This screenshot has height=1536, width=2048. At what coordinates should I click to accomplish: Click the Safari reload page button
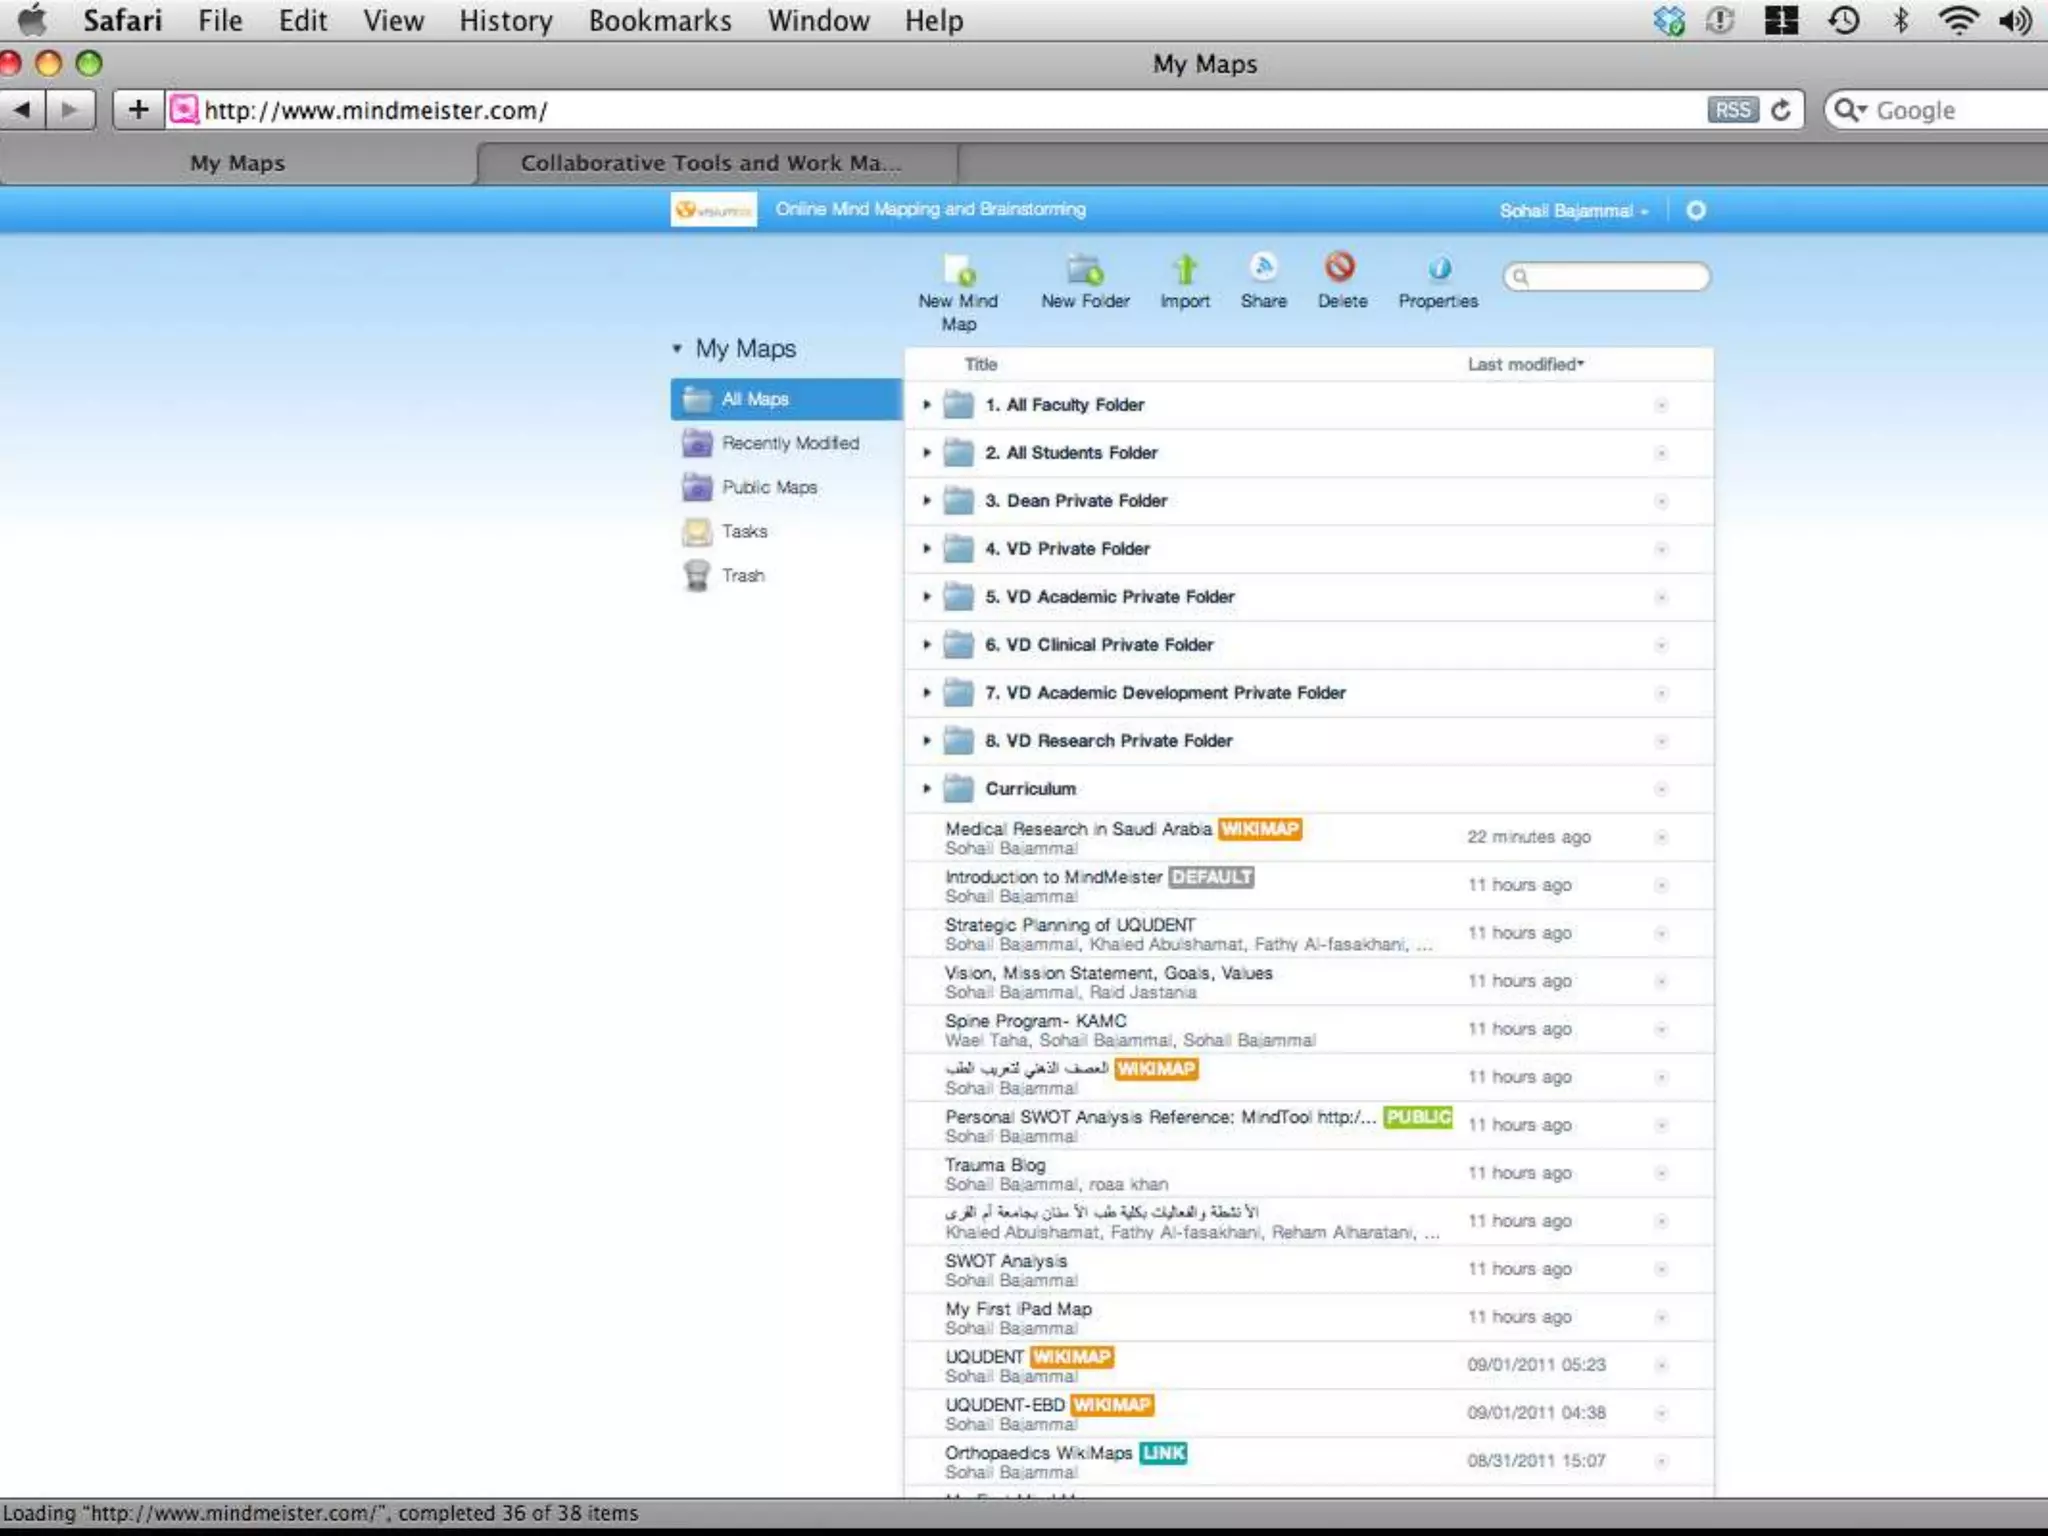1781,110
